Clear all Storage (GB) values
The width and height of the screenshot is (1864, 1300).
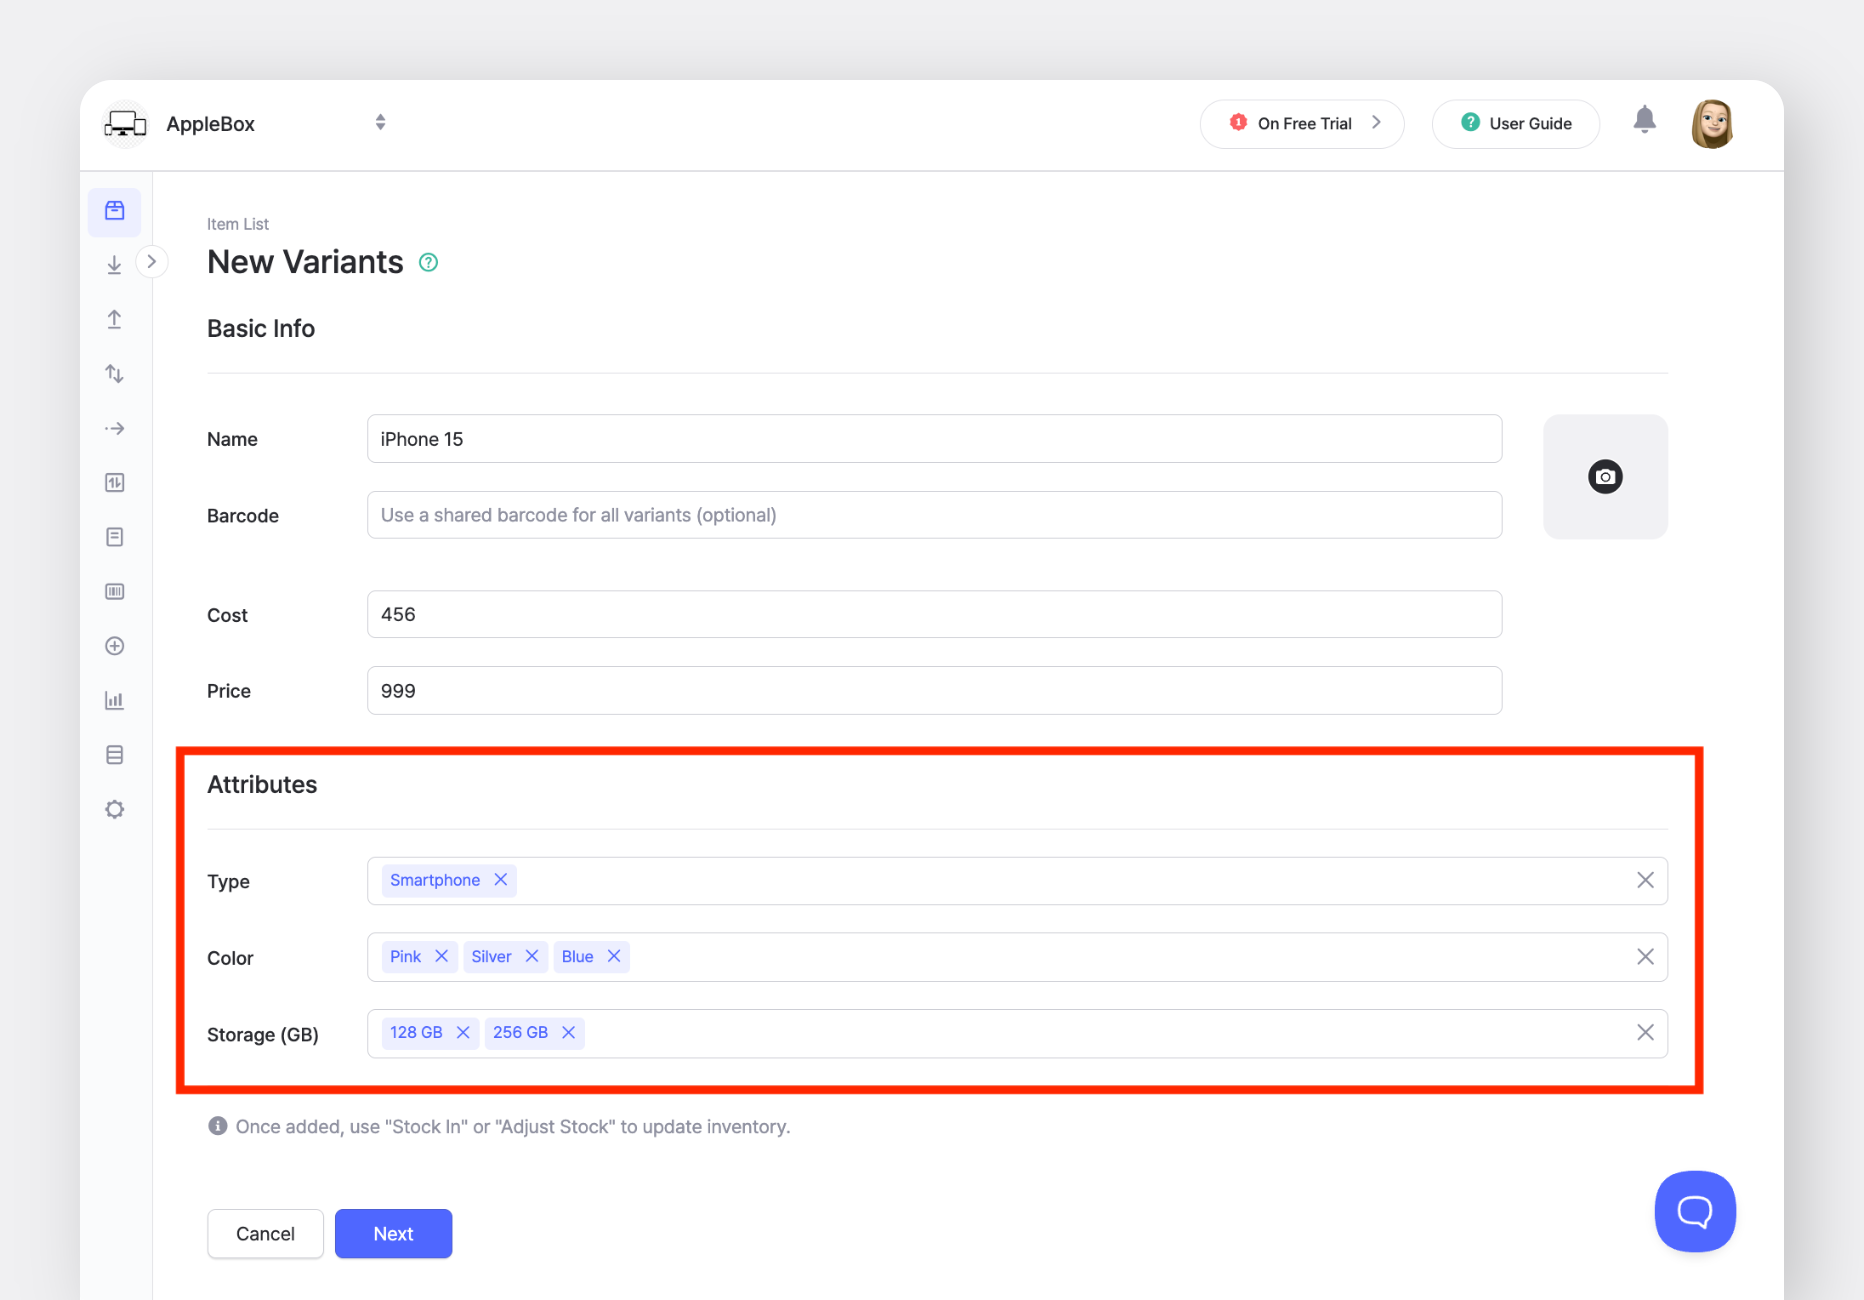point(1645,1033)
